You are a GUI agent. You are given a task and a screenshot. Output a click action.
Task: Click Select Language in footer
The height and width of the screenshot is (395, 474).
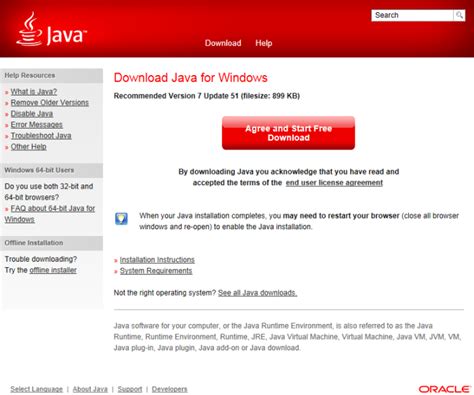[36, 389]
